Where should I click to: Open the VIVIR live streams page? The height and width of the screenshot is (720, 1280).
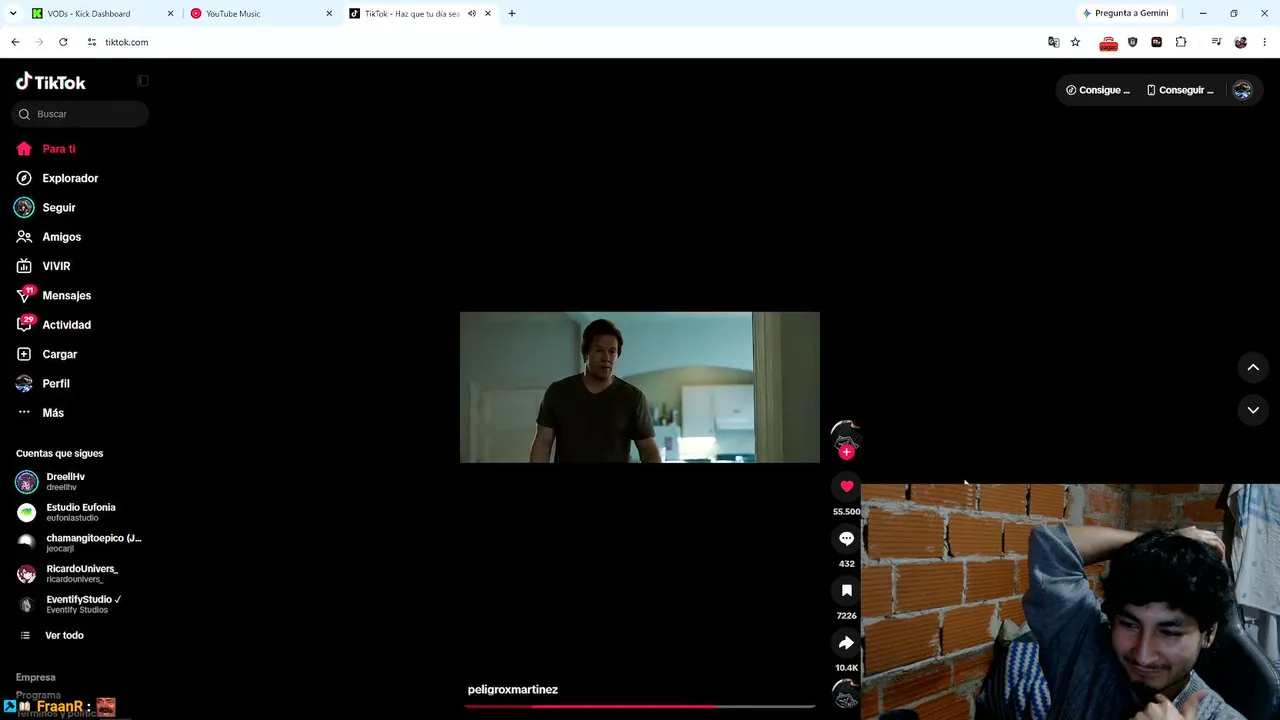(x=43, y=266)
